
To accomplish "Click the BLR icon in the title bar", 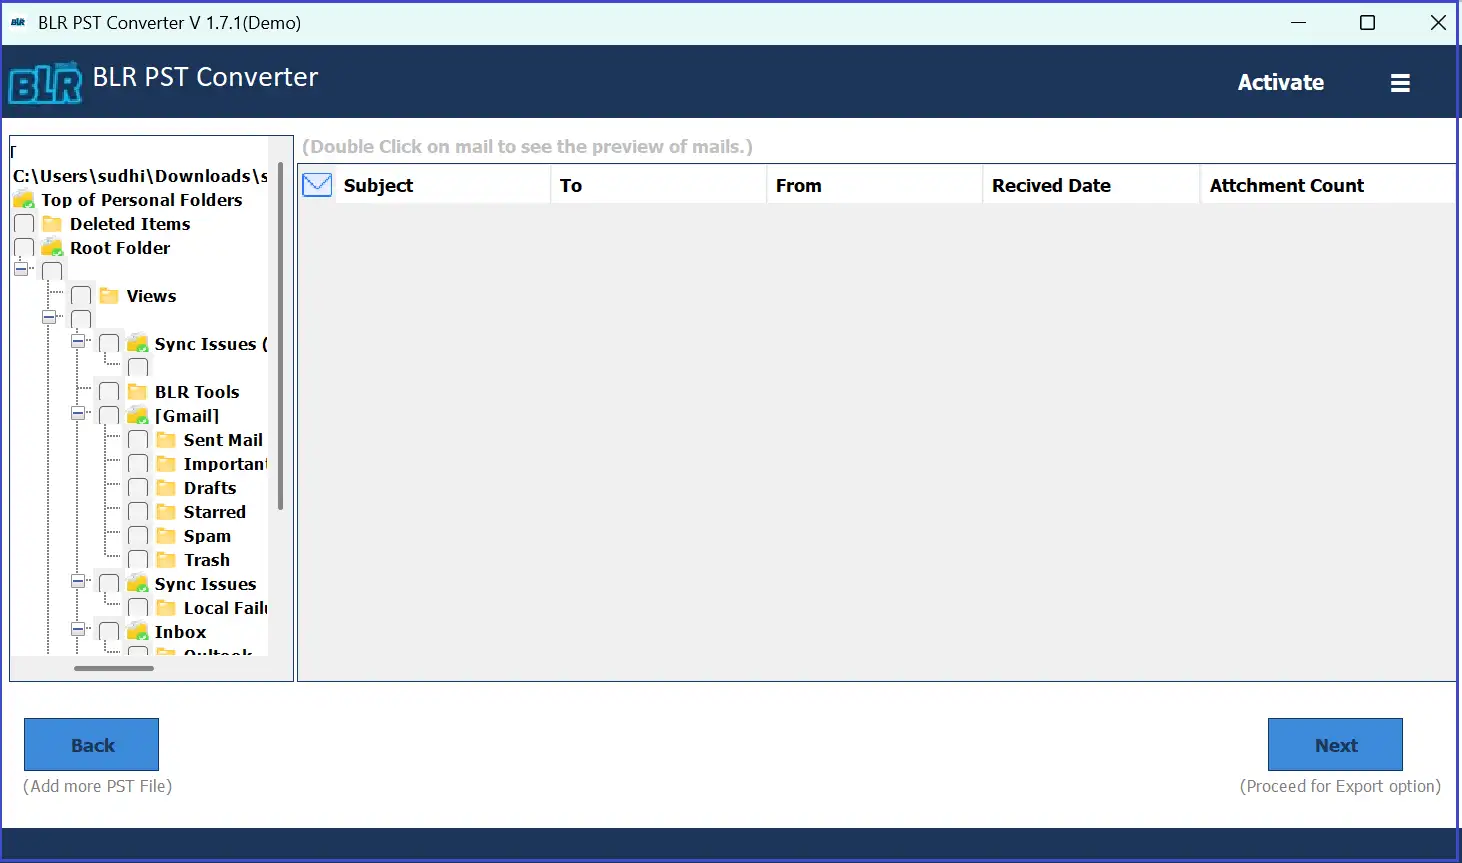I will pos(18,22).
